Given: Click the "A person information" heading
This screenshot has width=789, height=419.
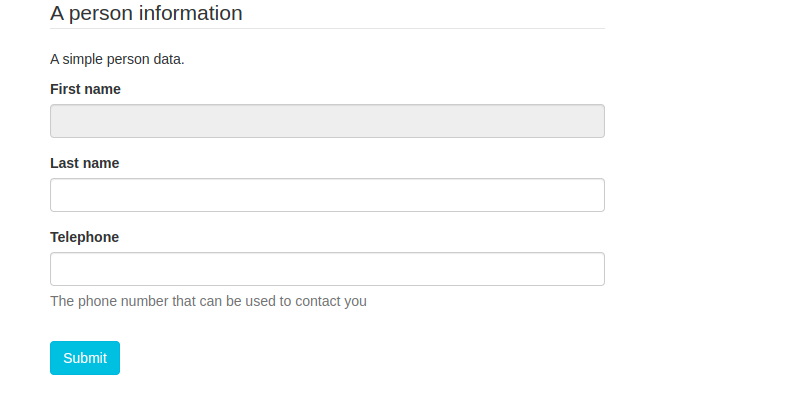Looking at the screenshot, I should pyautogui.click(x=146, y=13).
